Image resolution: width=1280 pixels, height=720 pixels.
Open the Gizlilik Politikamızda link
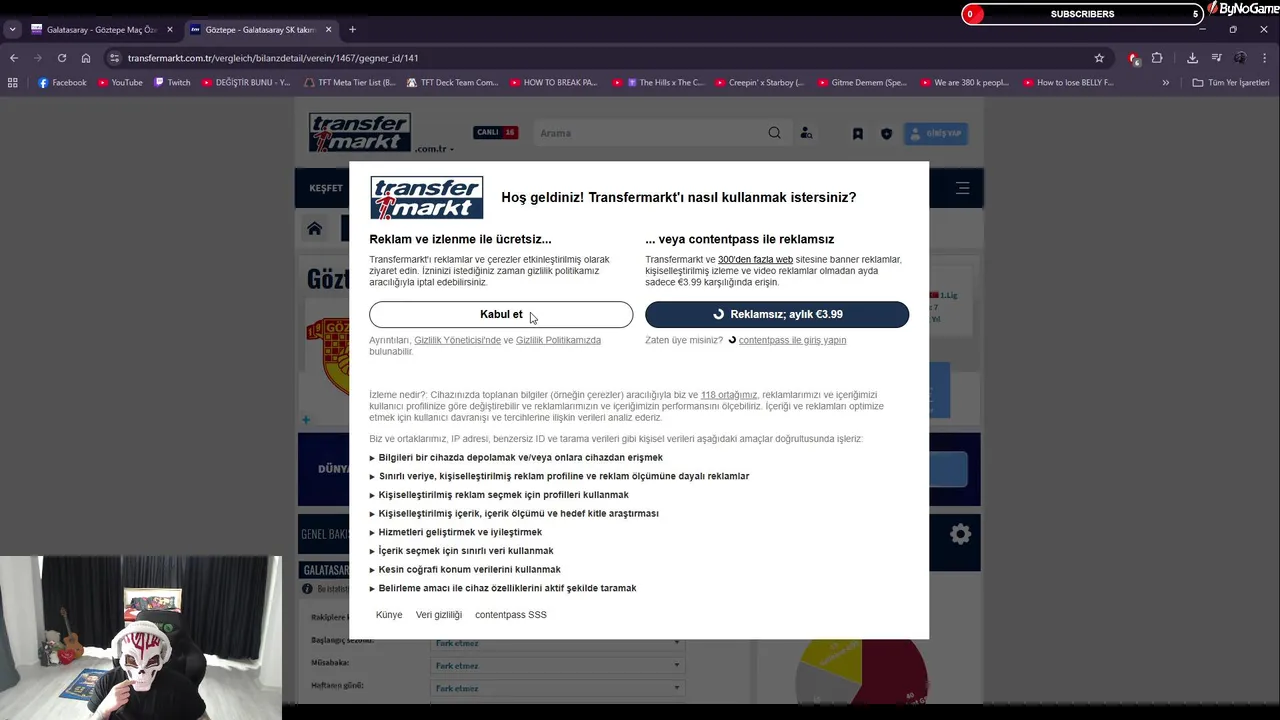point(558,340)
